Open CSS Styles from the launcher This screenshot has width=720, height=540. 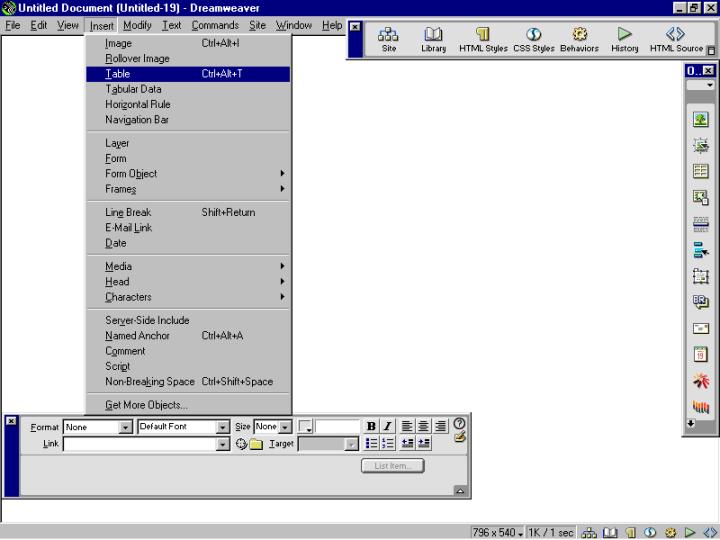pos(534,39)
